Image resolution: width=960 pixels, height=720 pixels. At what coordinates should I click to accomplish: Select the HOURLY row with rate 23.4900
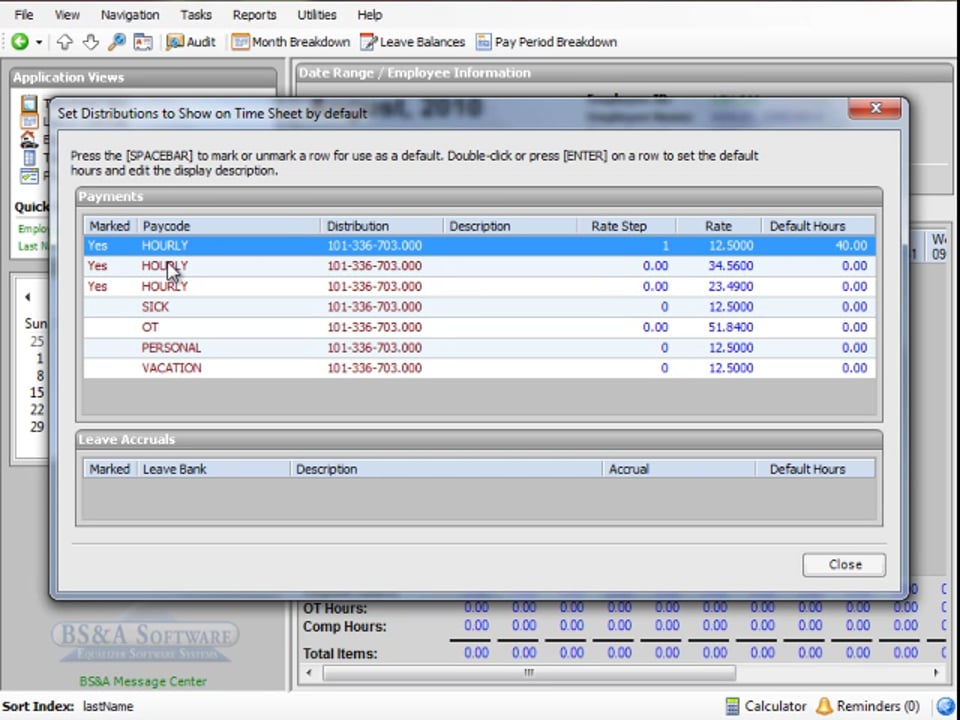click(x=479, y=286)
